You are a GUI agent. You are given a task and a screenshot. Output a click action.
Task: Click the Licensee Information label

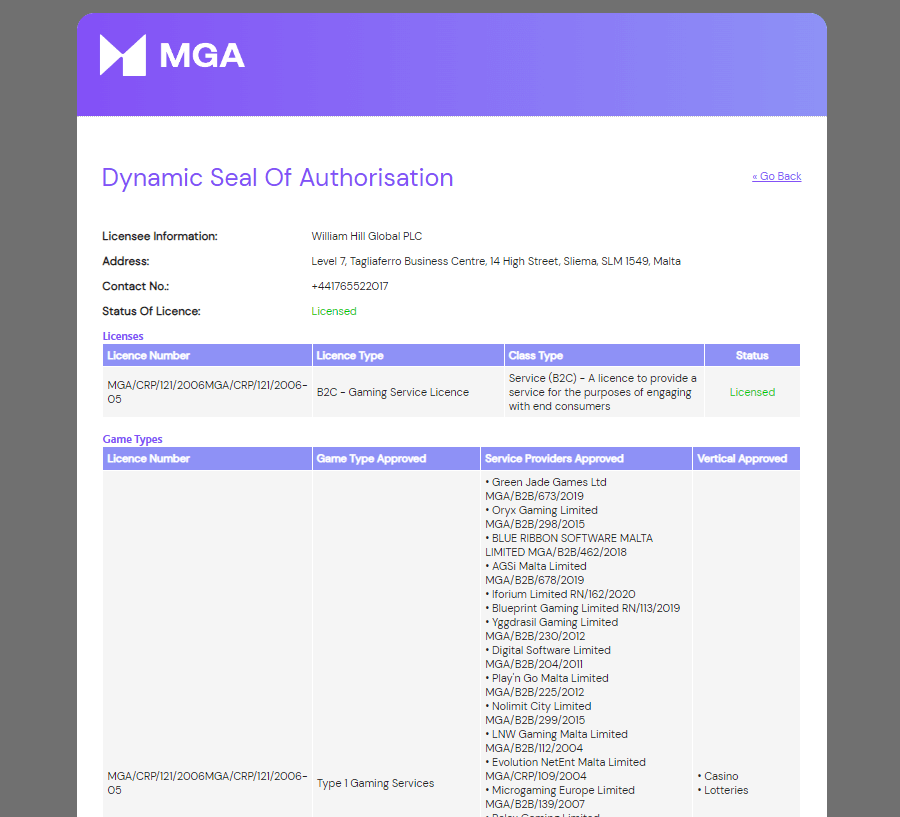pyautogui.click(x=160, y=236)
